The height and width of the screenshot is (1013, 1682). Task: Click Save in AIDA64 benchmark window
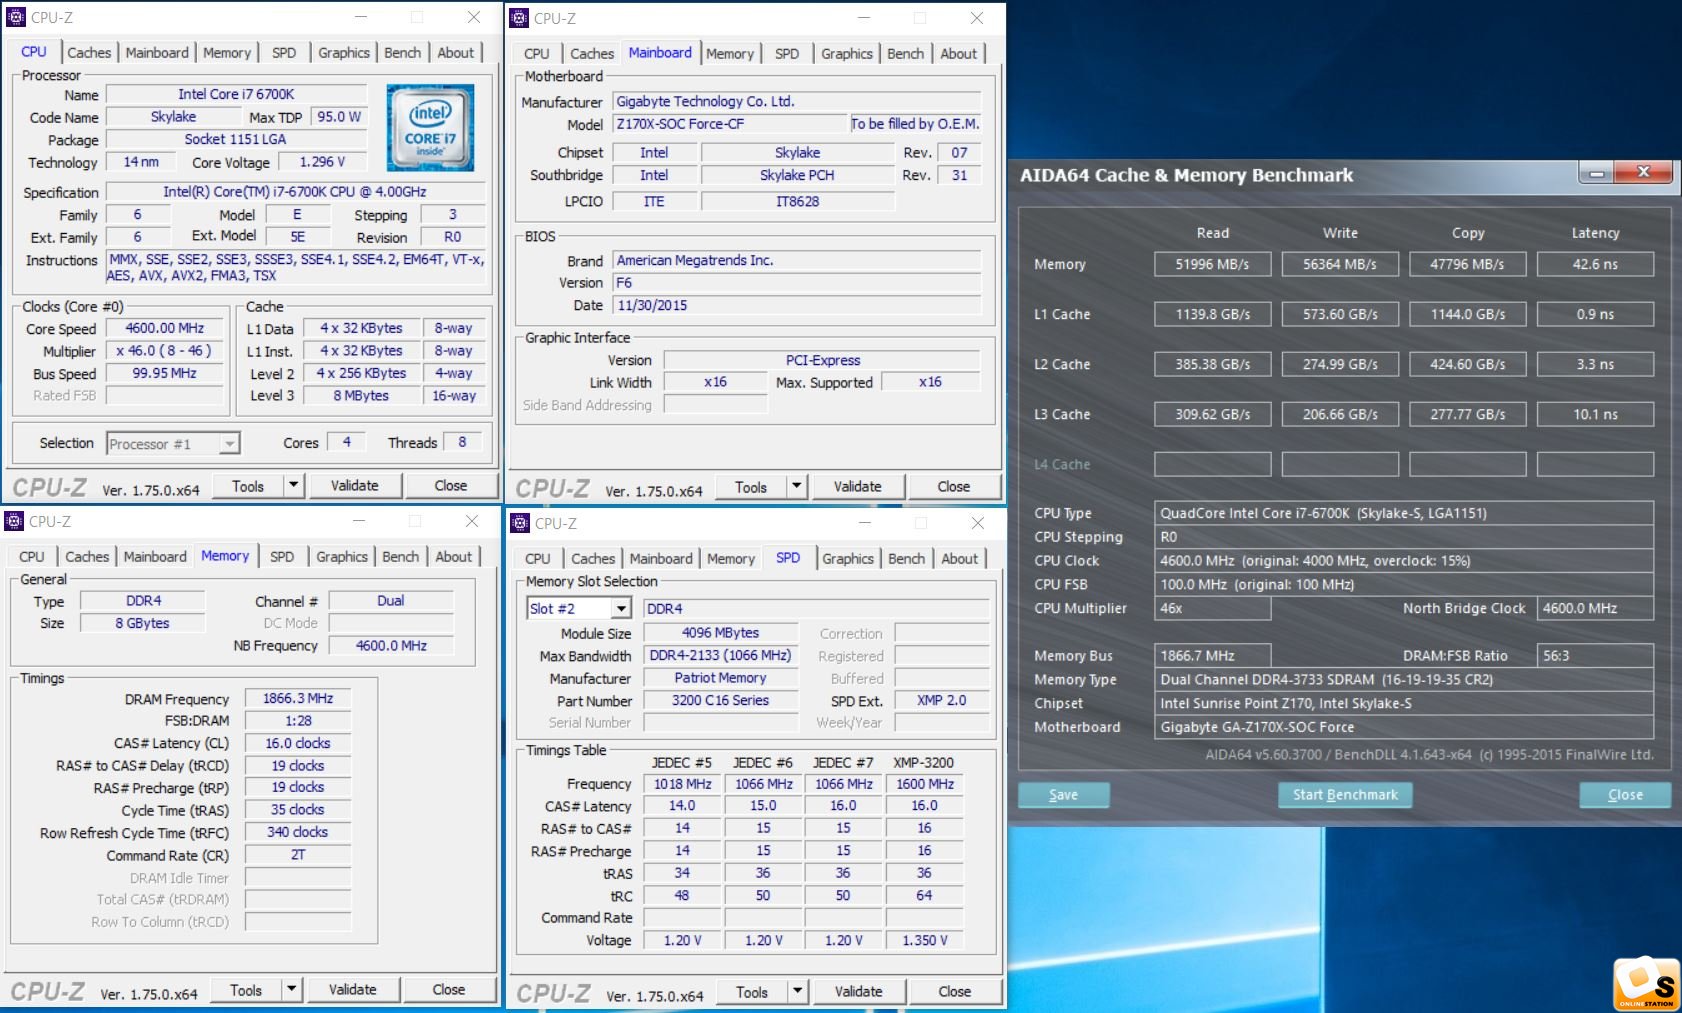pos(1064,795)
